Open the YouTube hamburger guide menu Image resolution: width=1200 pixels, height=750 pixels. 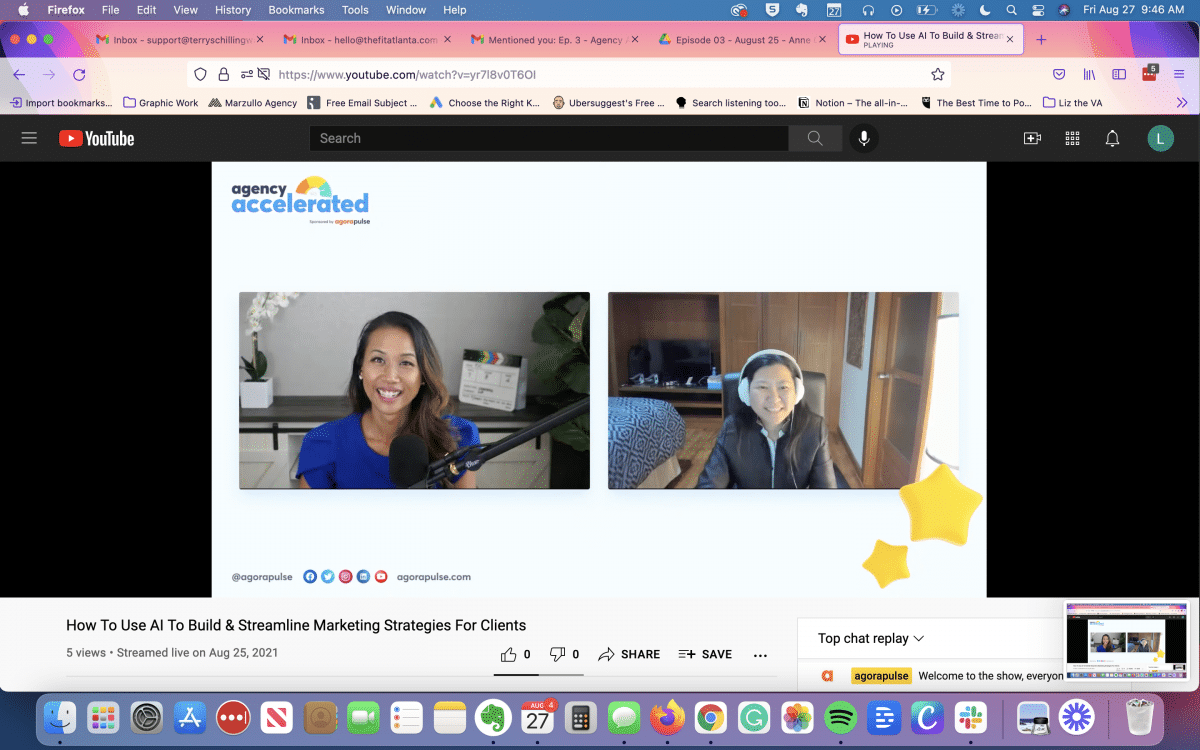tap(29, 138)
